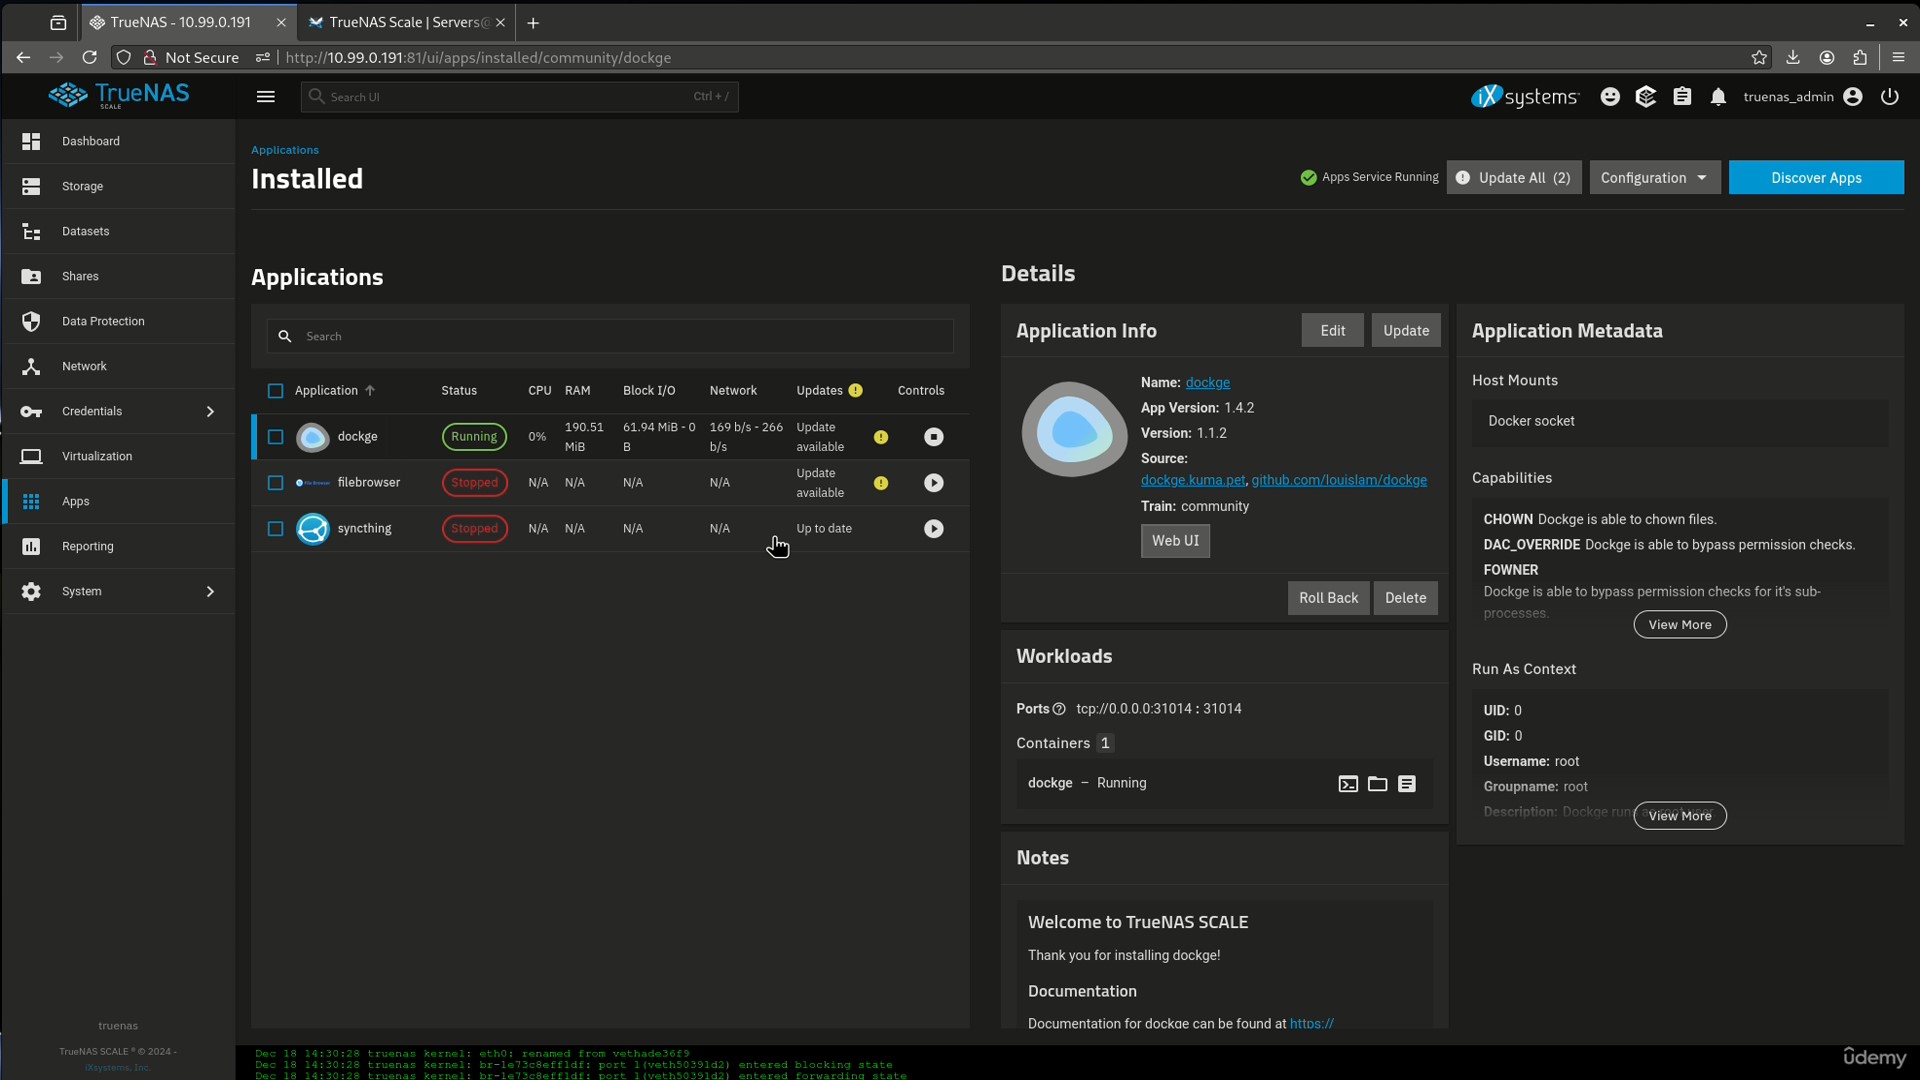Open browser downloads icon
This screenshot has height=1080, width=1920.
coord(1793,58)
